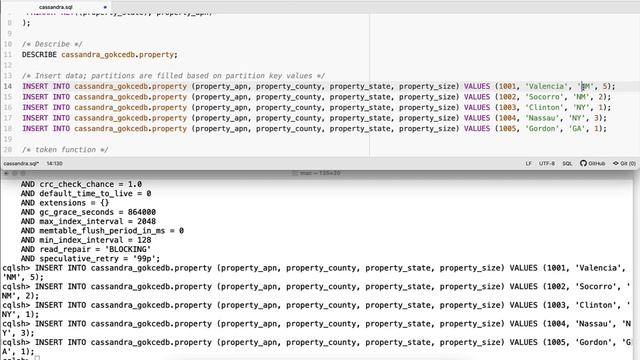Click 'Gordon' on editor line 18
640x360 pixels.
pyautogui.click(x=542, y=129)
